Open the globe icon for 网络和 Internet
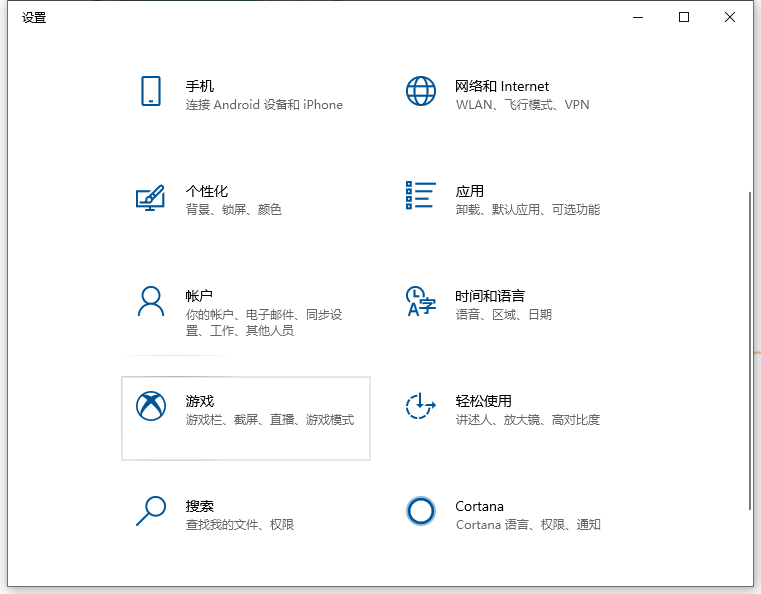 pyautogui.click(x=421, y=91)
